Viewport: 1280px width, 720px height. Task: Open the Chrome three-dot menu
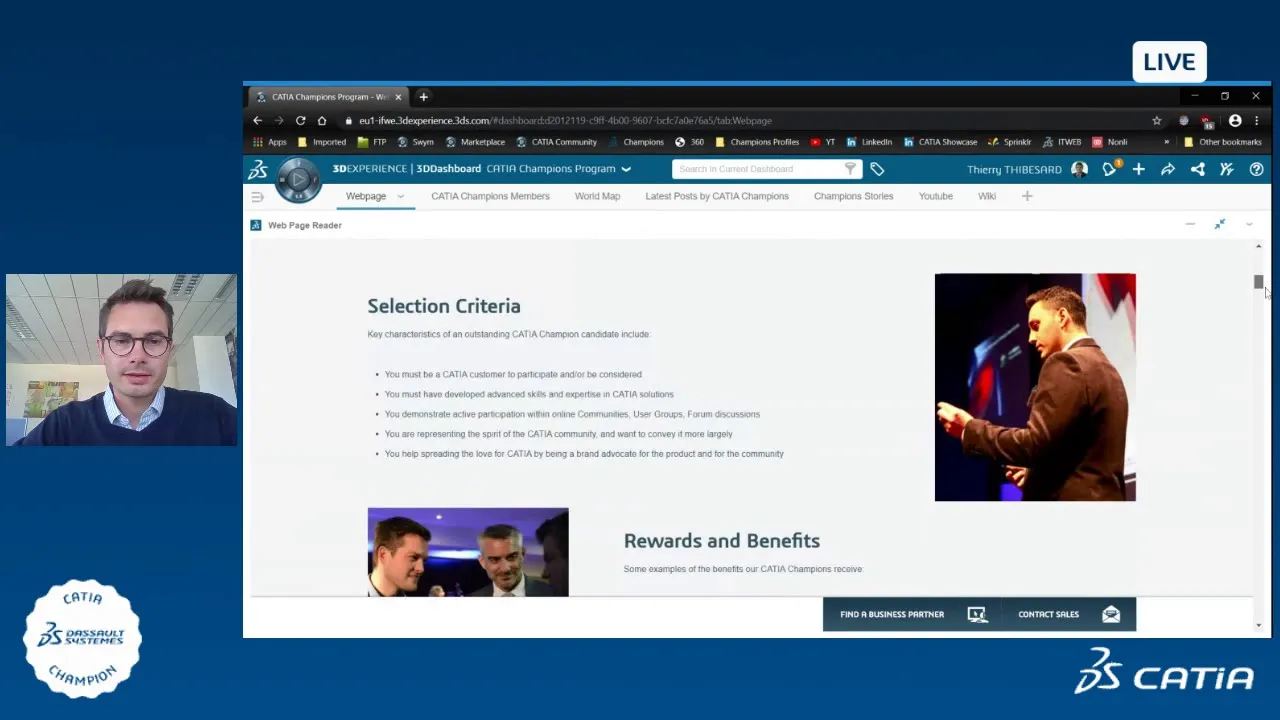[x=1257, y=121]
